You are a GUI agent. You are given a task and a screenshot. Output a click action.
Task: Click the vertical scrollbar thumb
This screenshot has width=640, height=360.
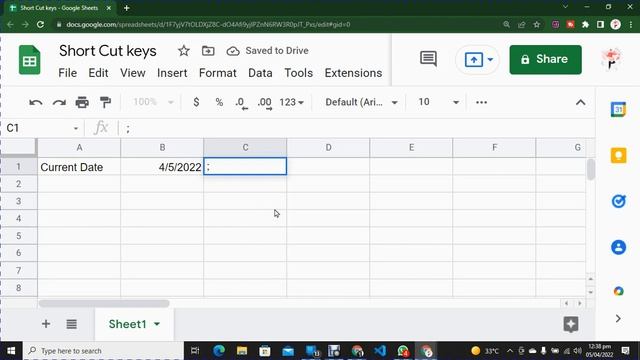pos(591,169)
